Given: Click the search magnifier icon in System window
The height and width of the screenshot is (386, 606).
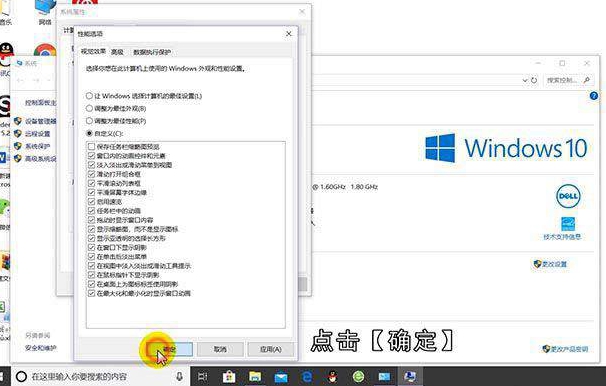Looking at the screenshot, I should coord(587,80).
